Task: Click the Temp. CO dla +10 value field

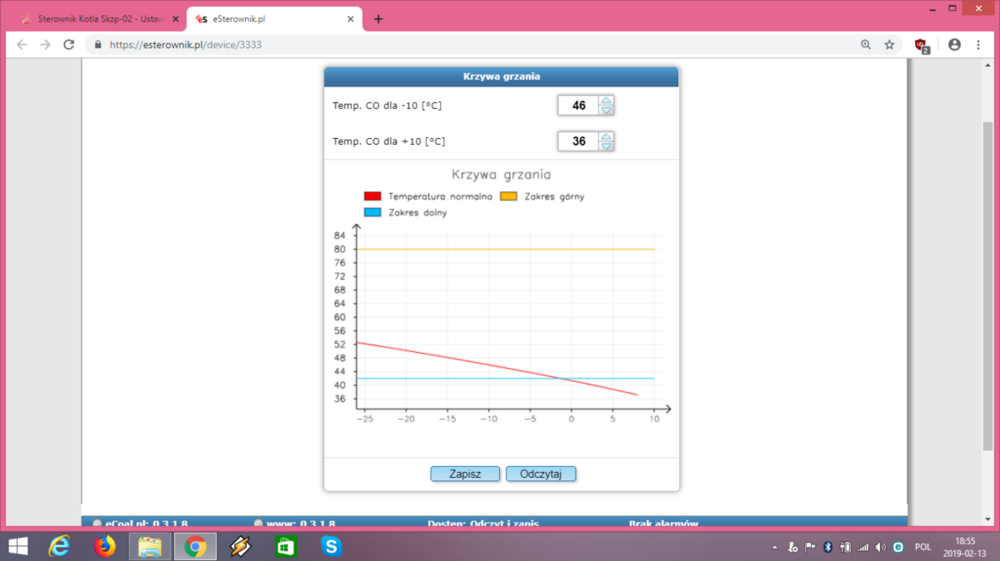Action: 578,142
